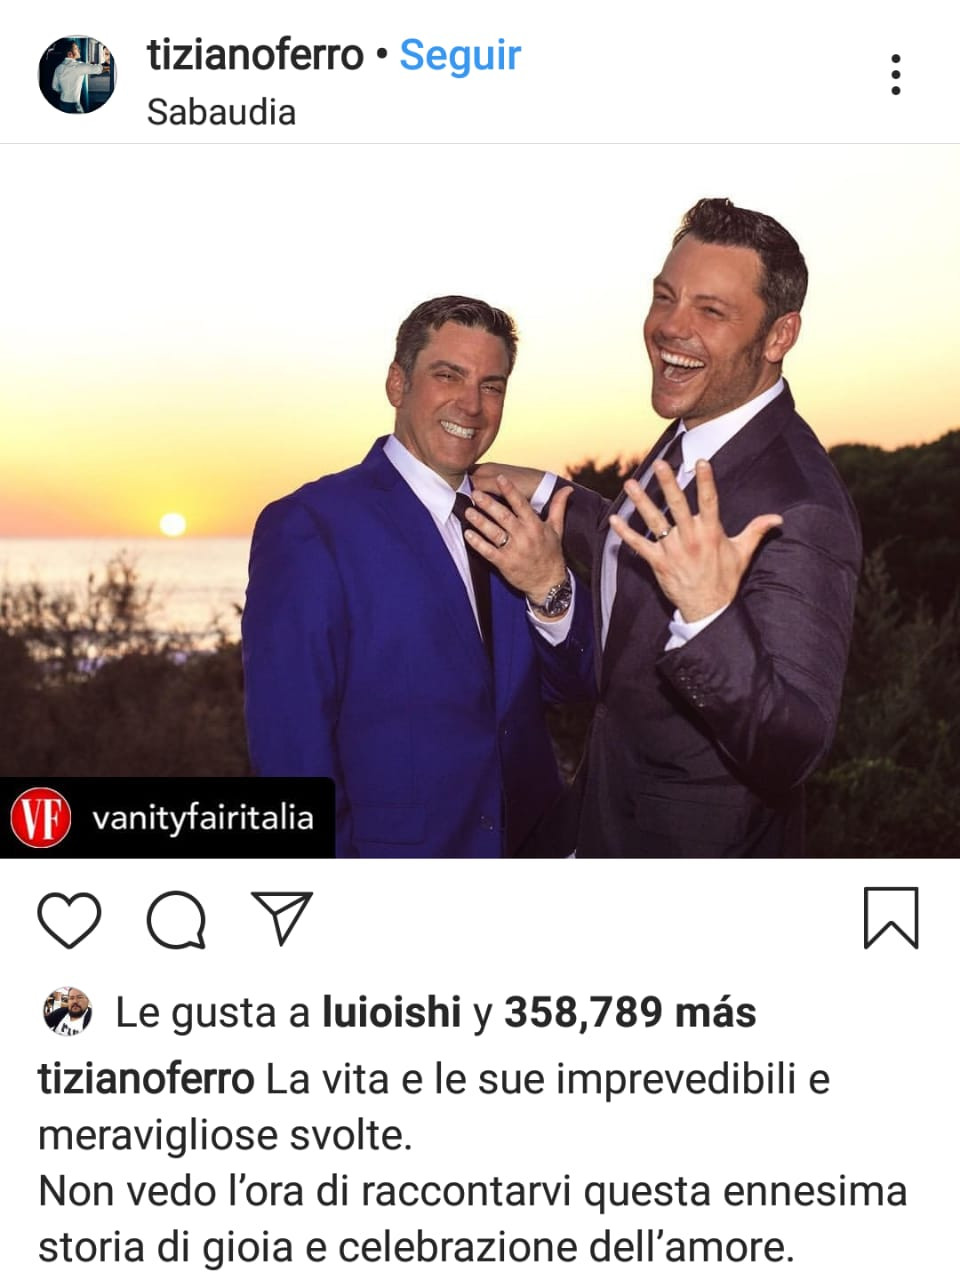Open the tizianoferro username in the header

pyautogui.click(x=255, y=55)
